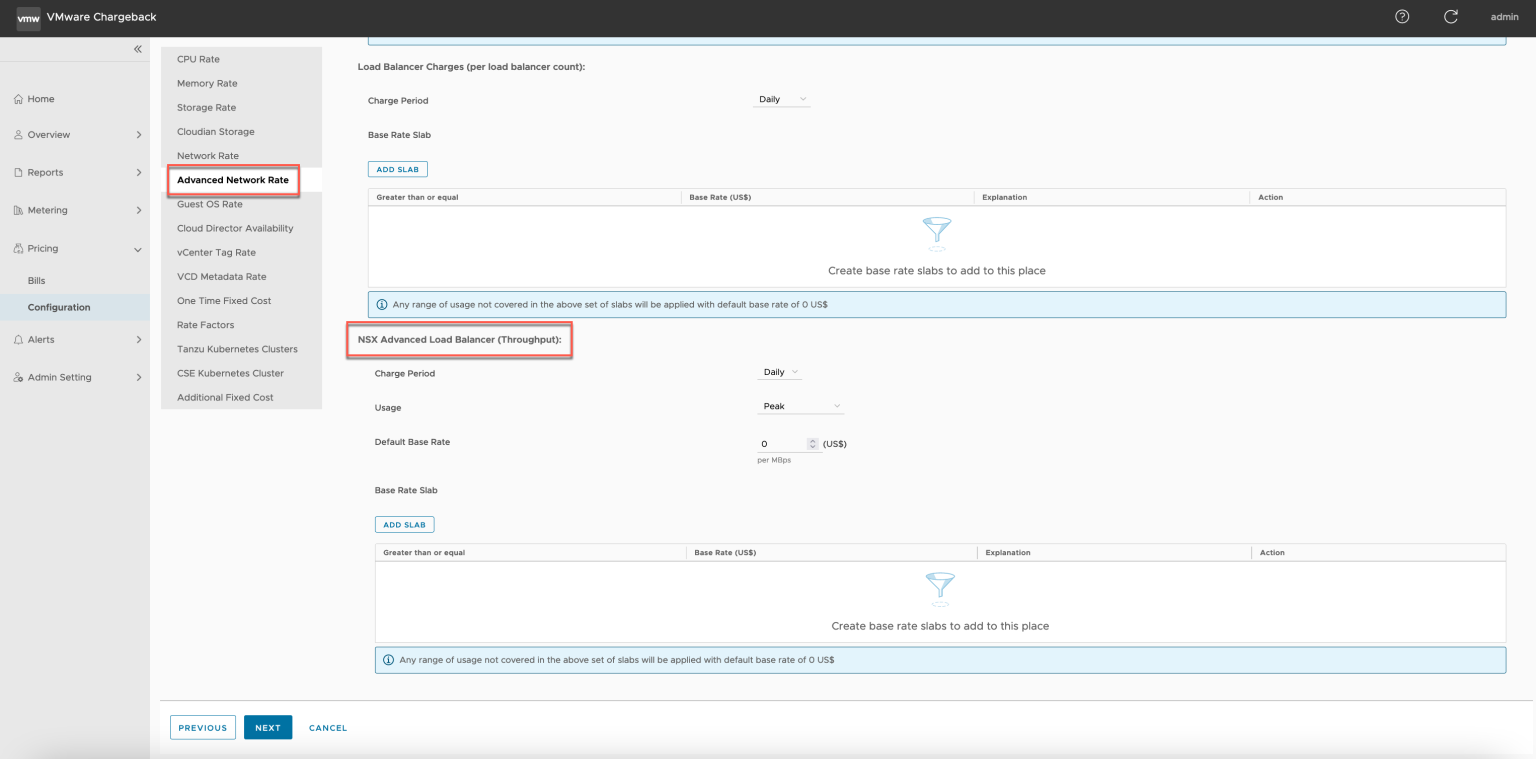Click the stepper arrows on Default Base Rate
The height and width of the screenshot is (759, 1536).
(811, 443)
